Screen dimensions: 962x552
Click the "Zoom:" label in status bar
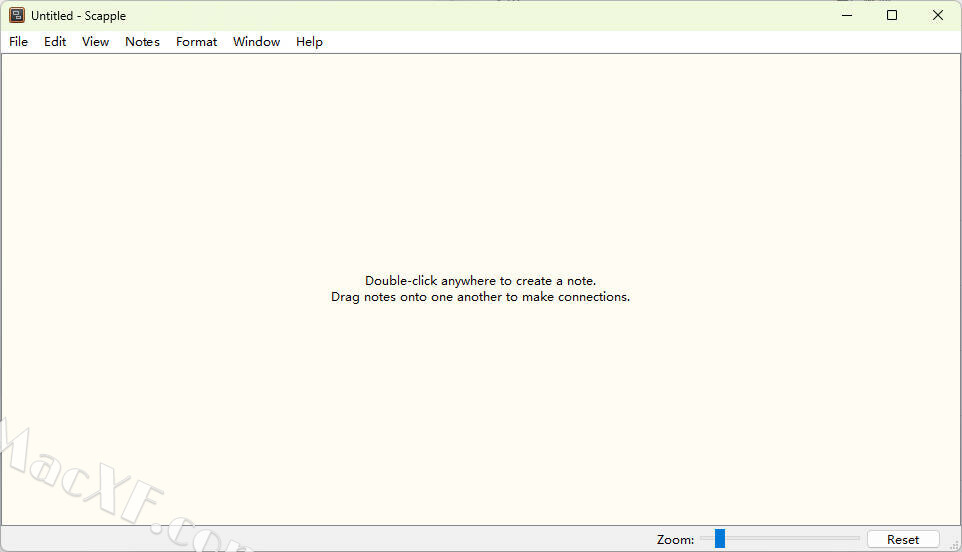675,540
